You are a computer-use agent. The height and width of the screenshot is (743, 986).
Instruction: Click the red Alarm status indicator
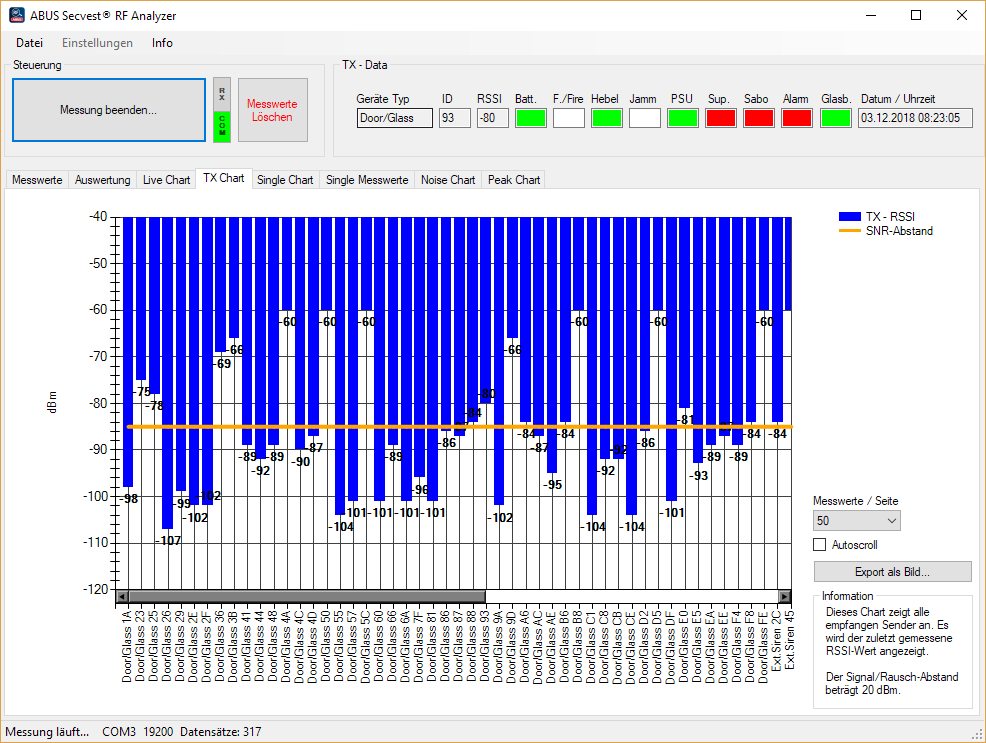coord(797,118)
